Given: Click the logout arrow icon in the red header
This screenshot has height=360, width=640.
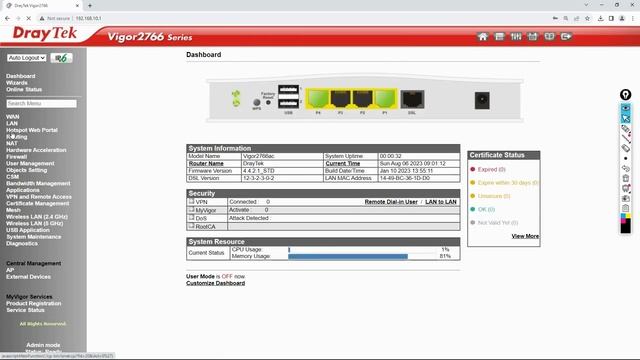Looking at the screenshot, I should (566, 37).
